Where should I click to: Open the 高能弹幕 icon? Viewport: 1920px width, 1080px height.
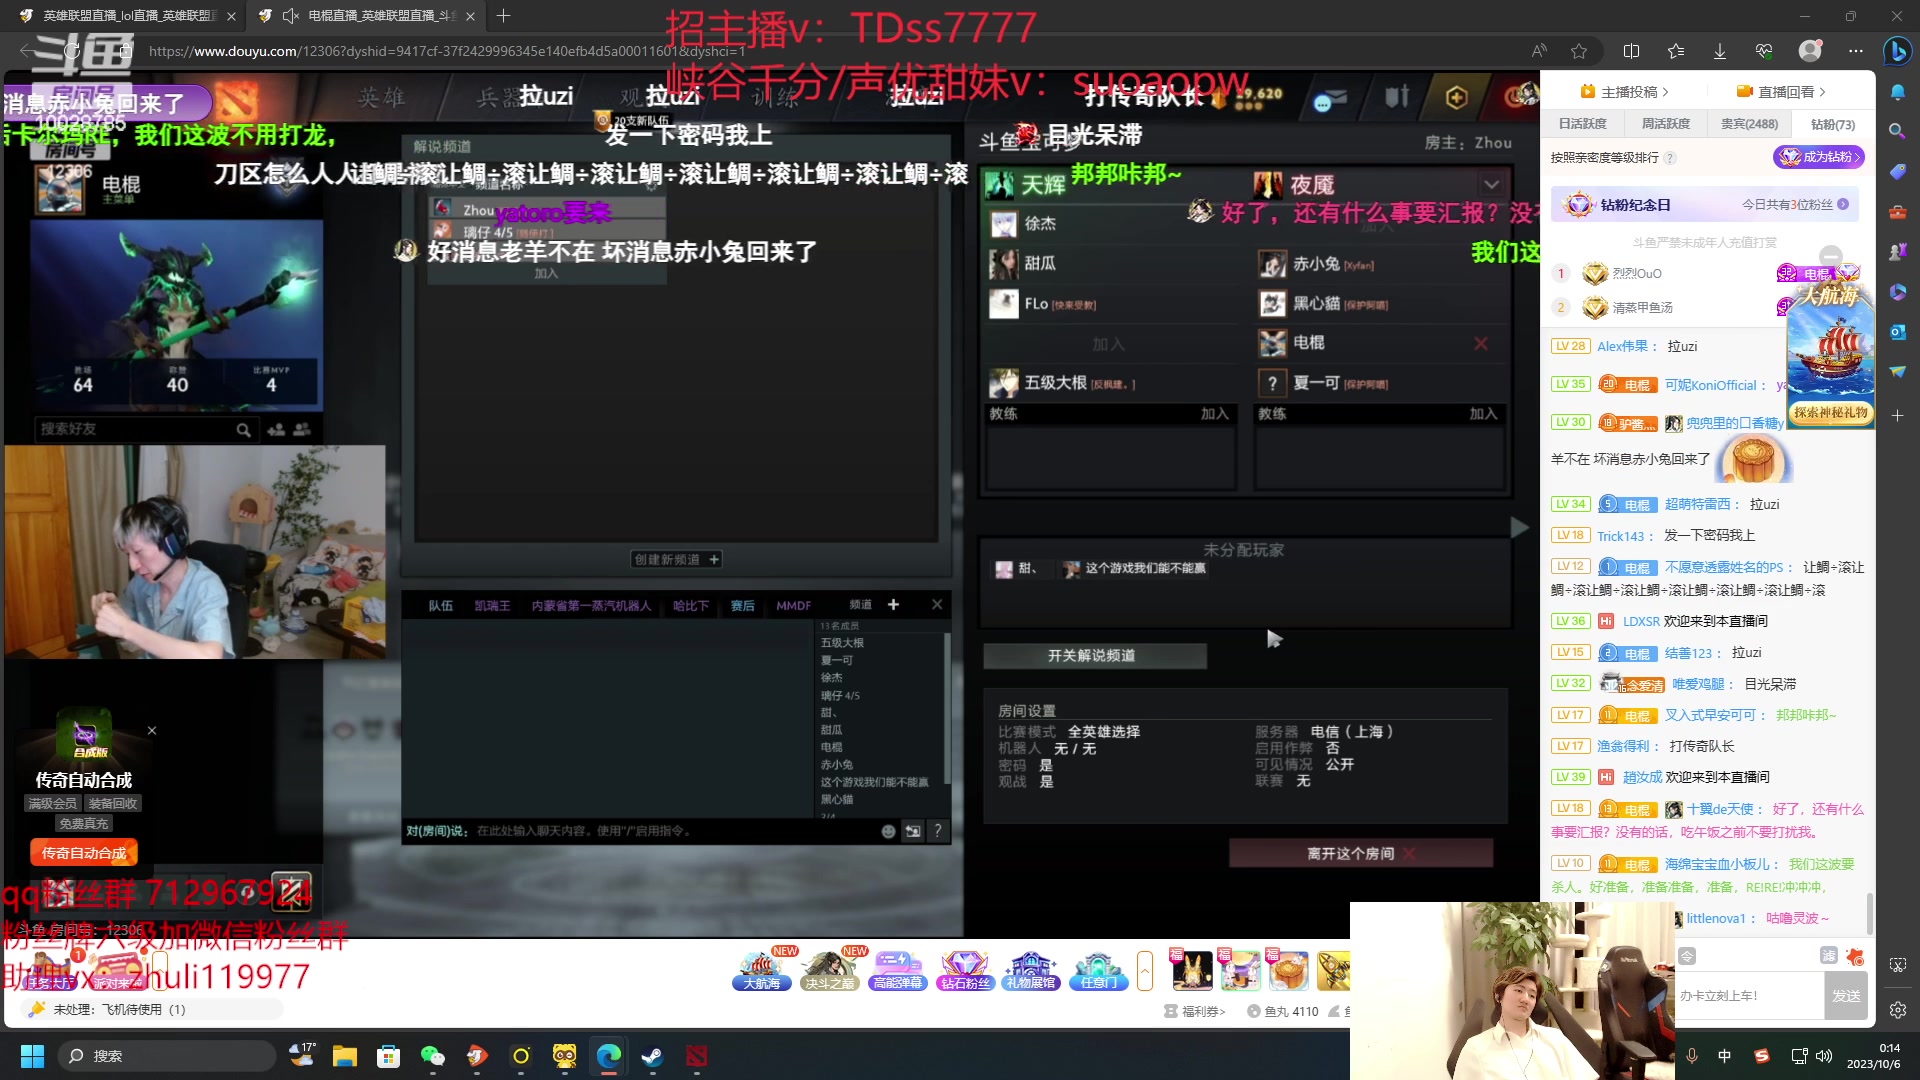[897, 969]
